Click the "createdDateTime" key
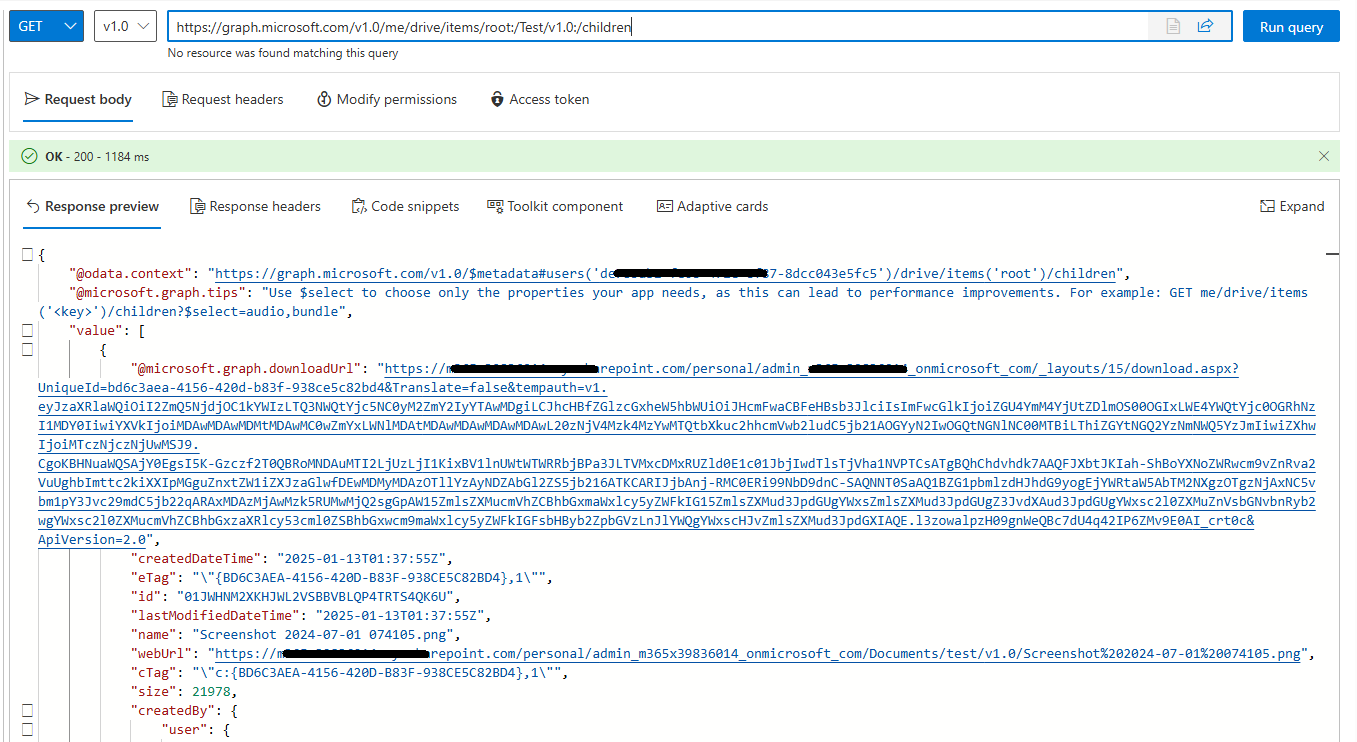 [x=195, y=559]
